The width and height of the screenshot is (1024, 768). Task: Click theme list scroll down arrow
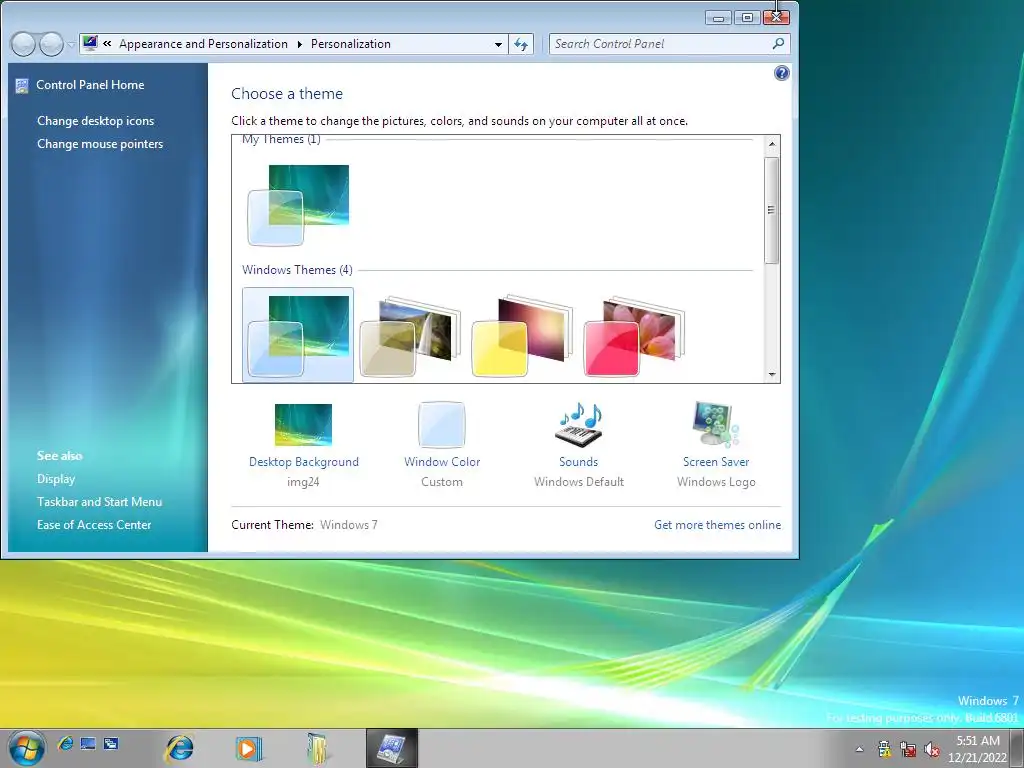[x=772, y=375]
